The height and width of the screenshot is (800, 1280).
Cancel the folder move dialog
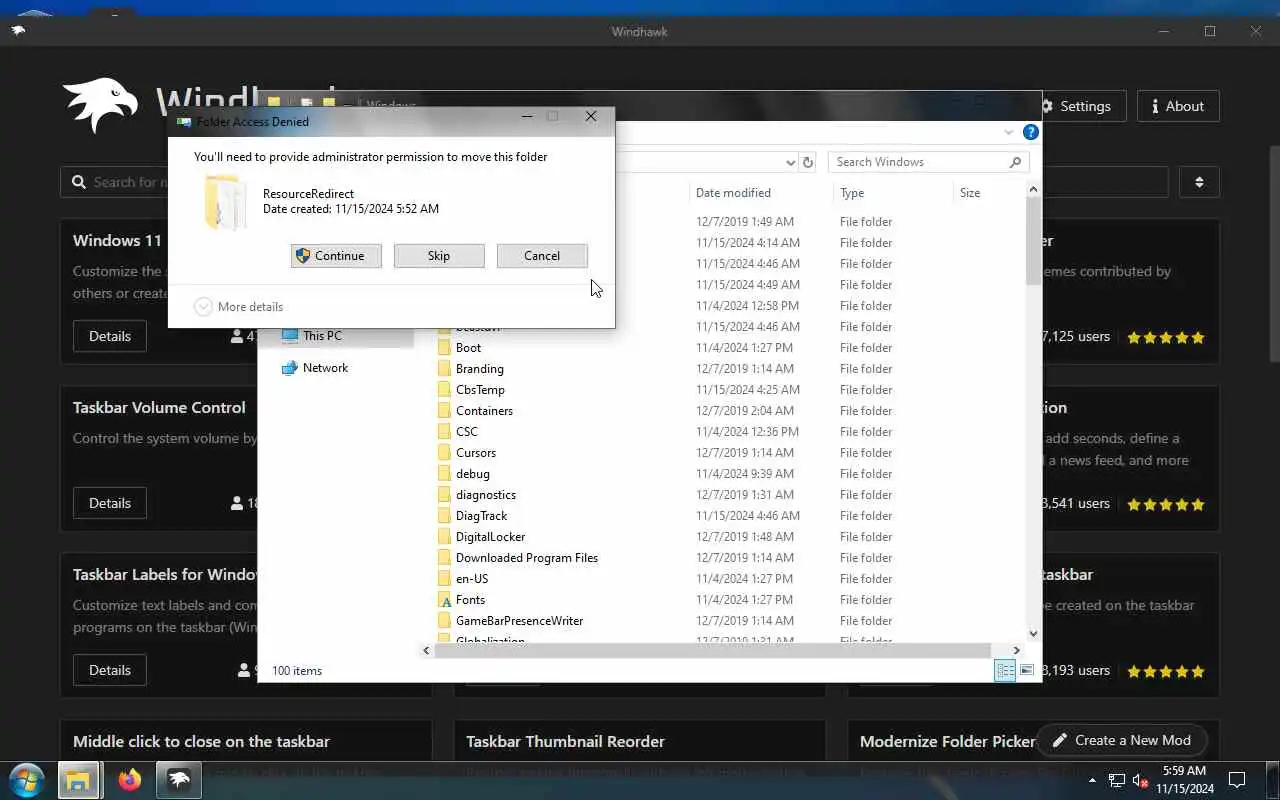tap(542, 256)
